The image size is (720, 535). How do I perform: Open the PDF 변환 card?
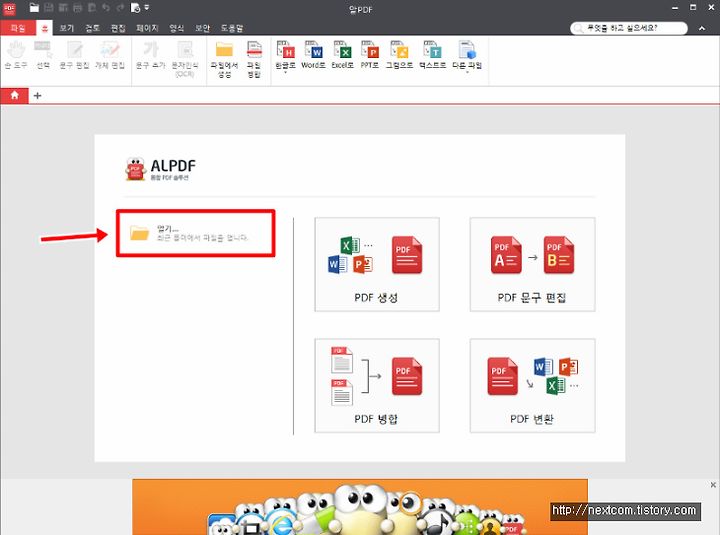click(x=532, y=386)
